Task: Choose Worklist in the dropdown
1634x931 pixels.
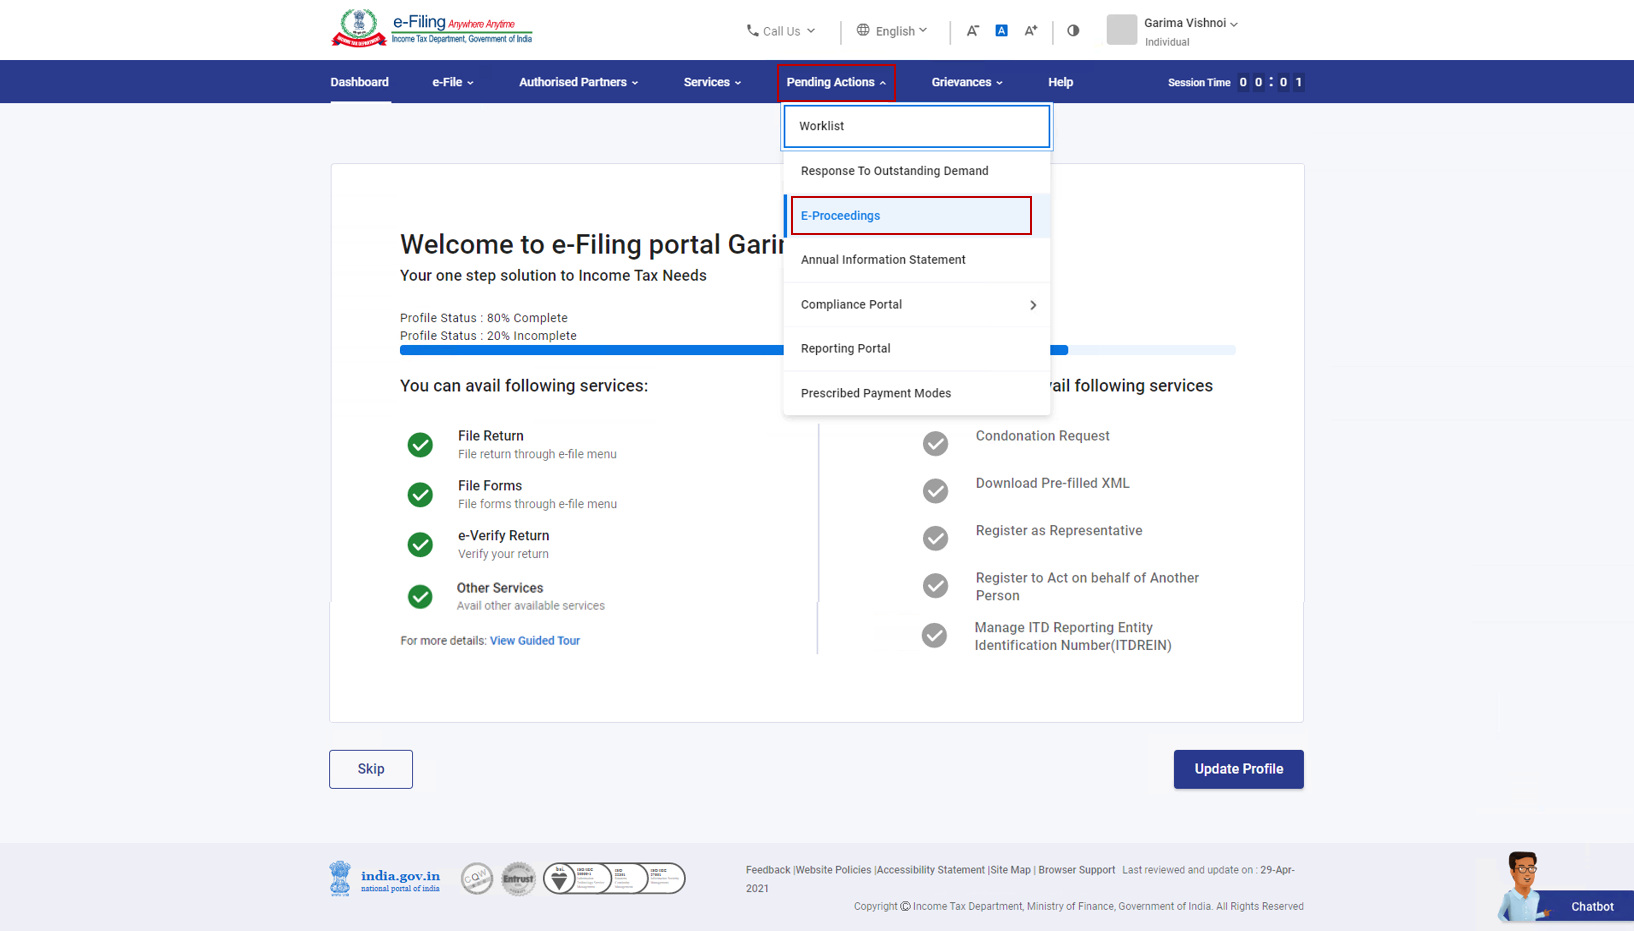Action: (916, 126)
